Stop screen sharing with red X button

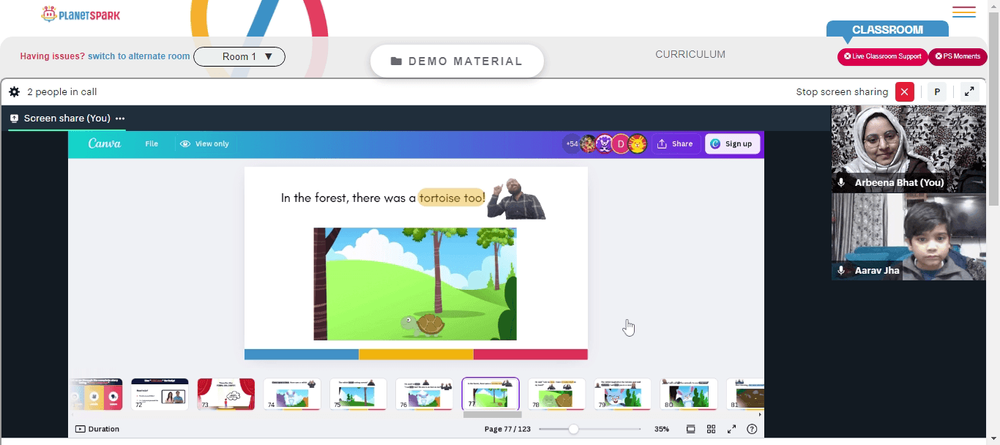point(904,92)
